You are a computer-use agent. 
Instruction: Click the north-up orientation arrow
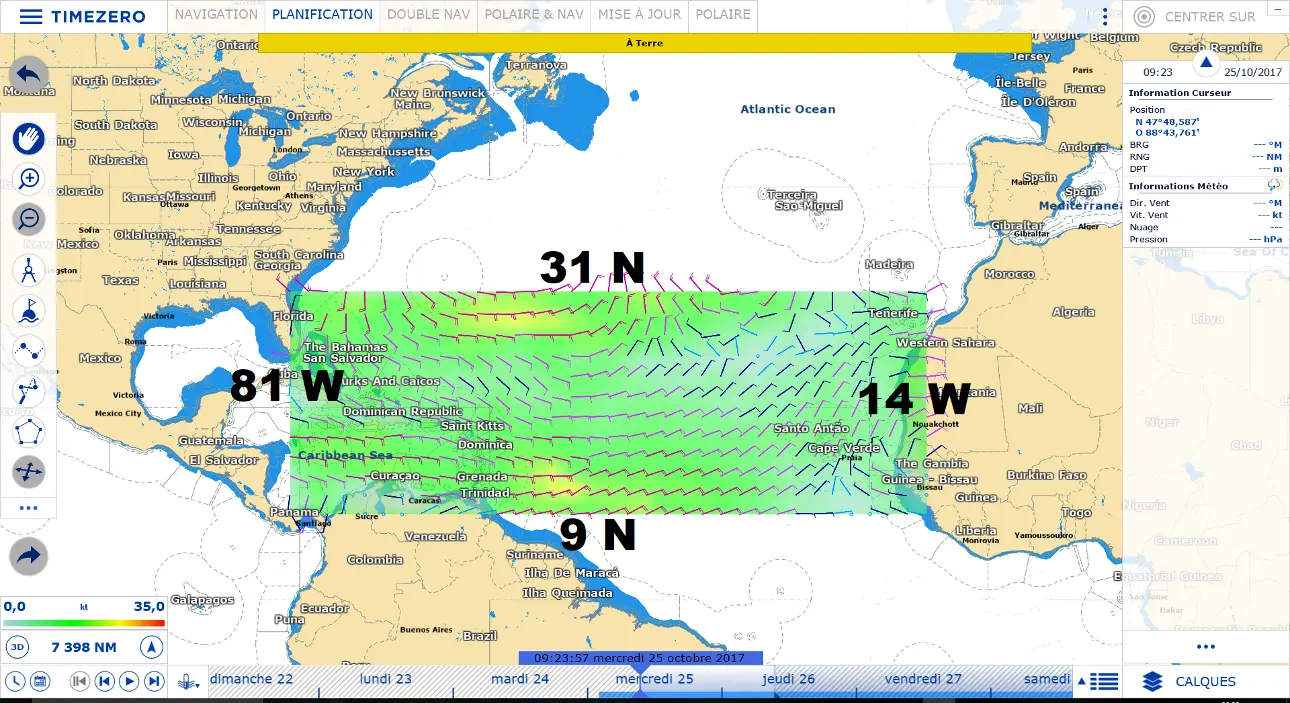151,647
